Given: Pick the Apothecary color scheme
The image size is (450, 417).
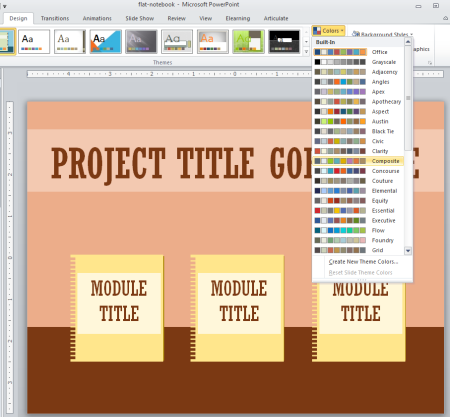Looking at the screenshot, I should pyautogui.click(x=359, y=102).
